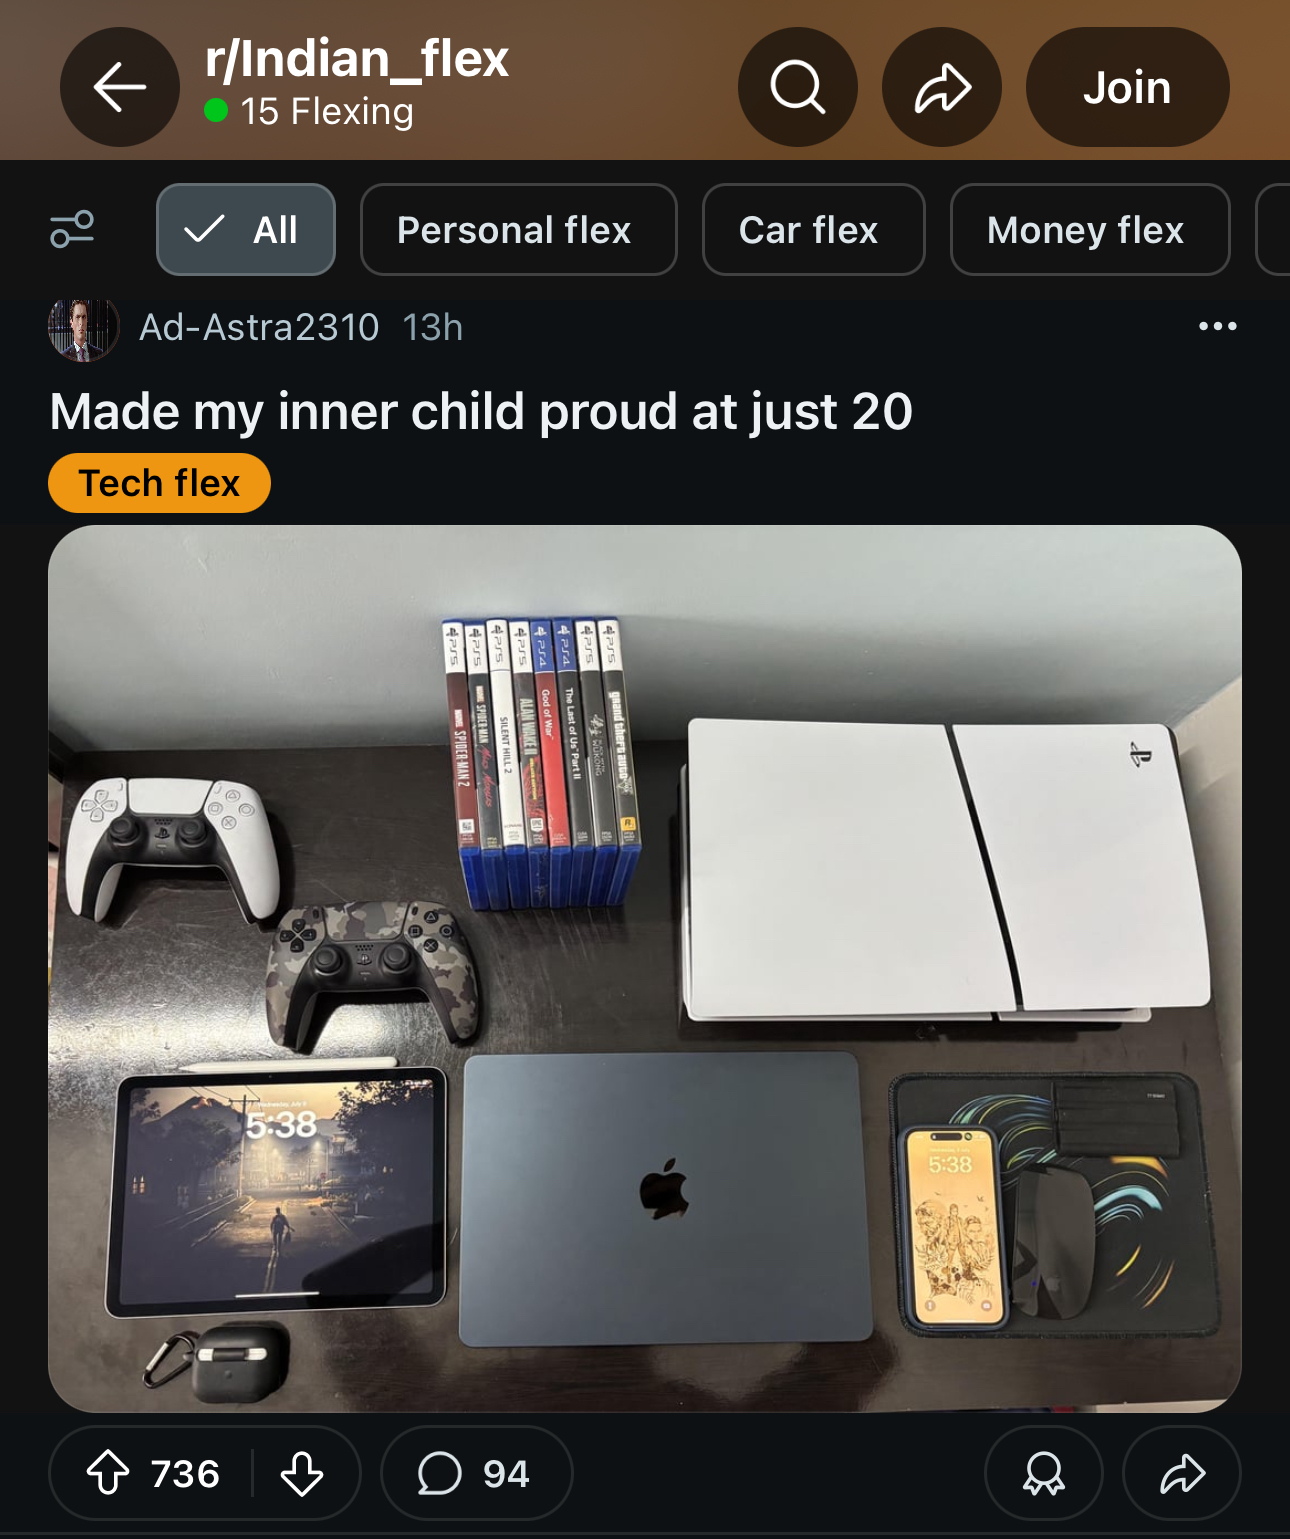Open post titled Made my inner child proud
This screenshot has height=1539, width=1290.
[481, 411]
